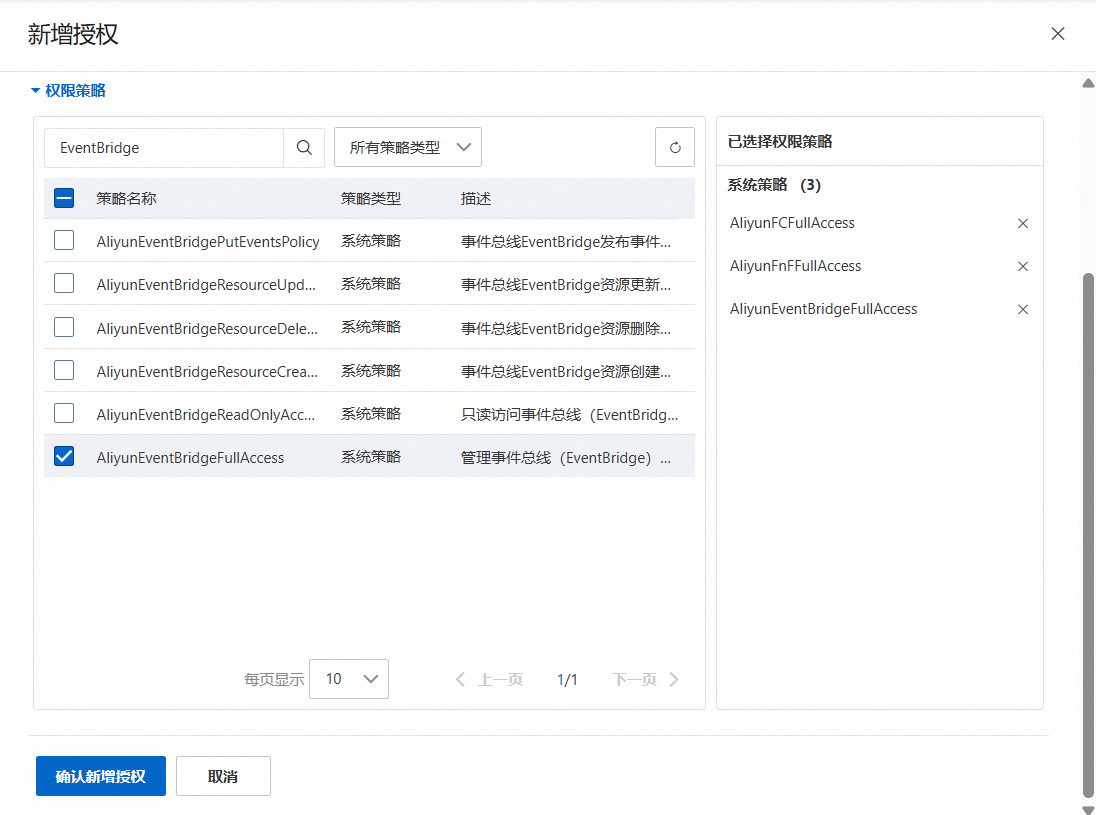This screenshot has height=815, width=1096.
Task: Click description 事件总线EventBridge资源更新...
Action: pos(565,284)
